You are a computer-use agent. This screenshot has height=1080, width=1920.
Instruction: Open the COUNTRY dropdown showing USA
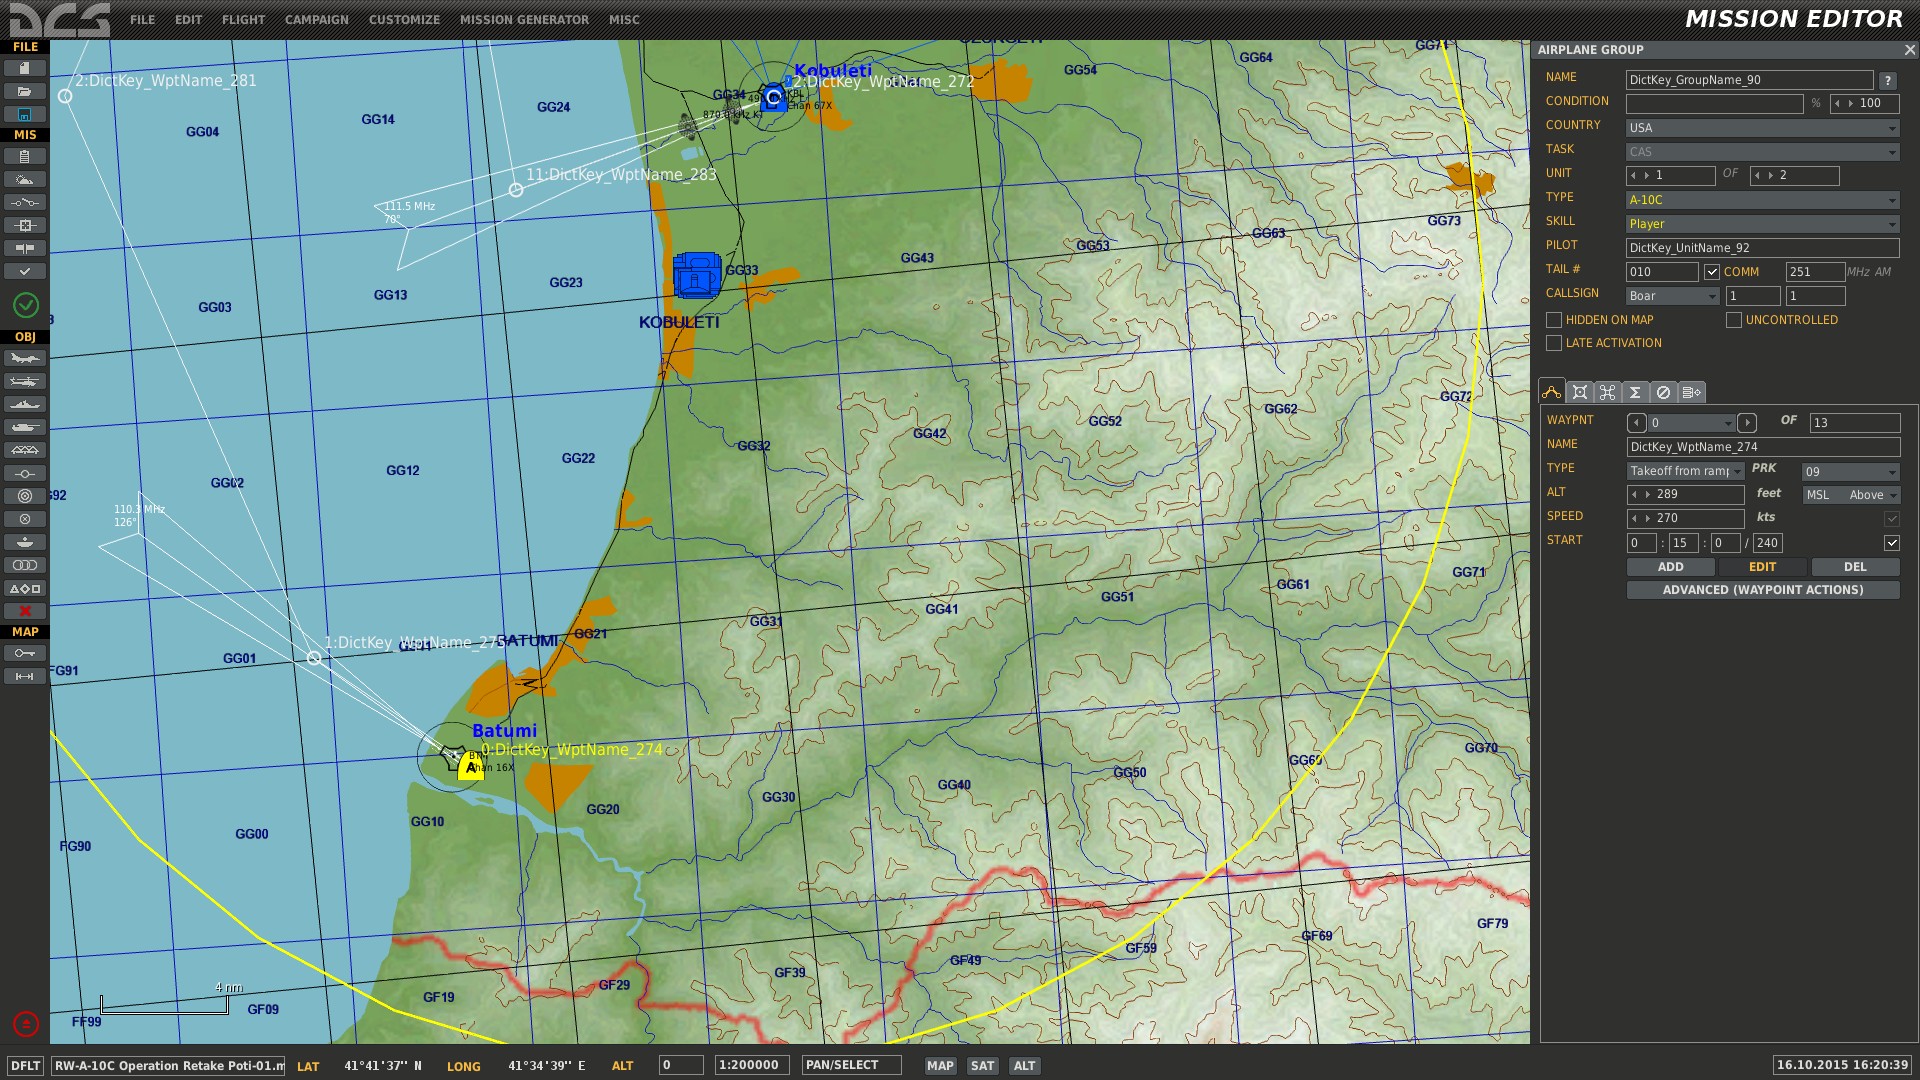(1762, 128)
